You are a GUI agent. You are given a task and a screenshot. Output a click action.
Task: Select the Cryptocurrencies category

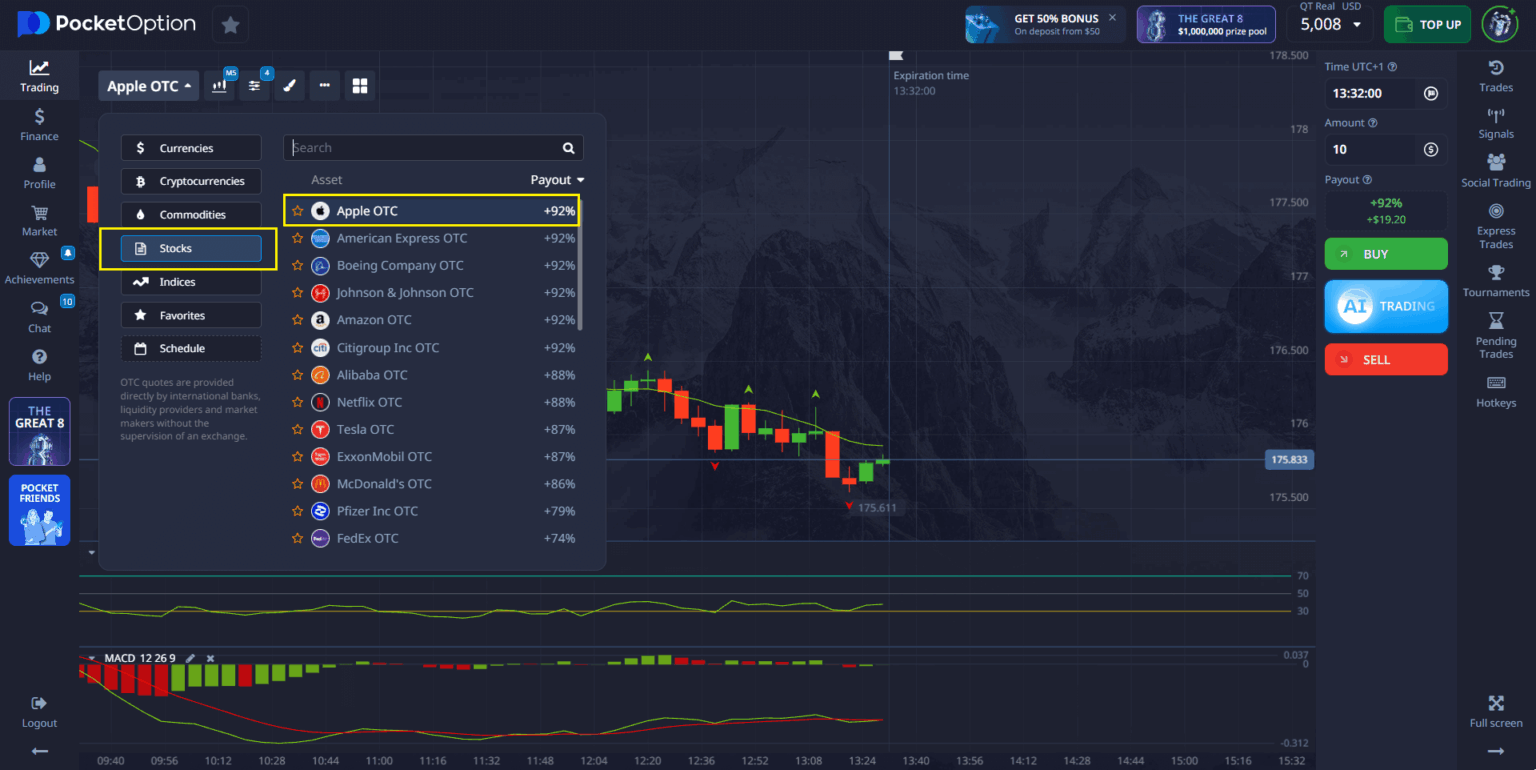coord(191,181)
